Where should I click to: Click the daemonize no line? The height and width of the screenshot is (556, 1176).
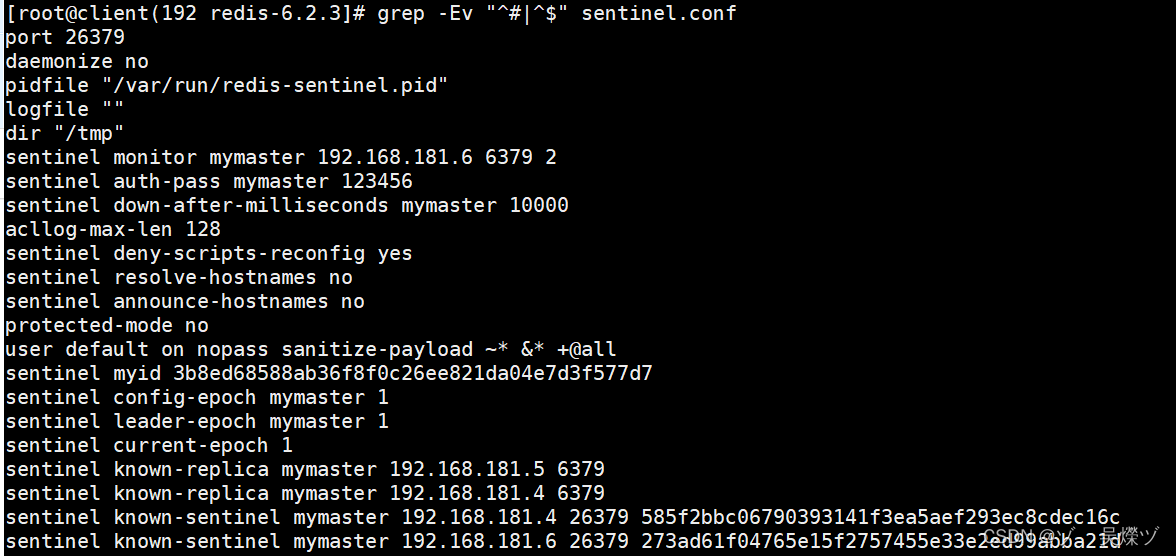click(76, 62)
